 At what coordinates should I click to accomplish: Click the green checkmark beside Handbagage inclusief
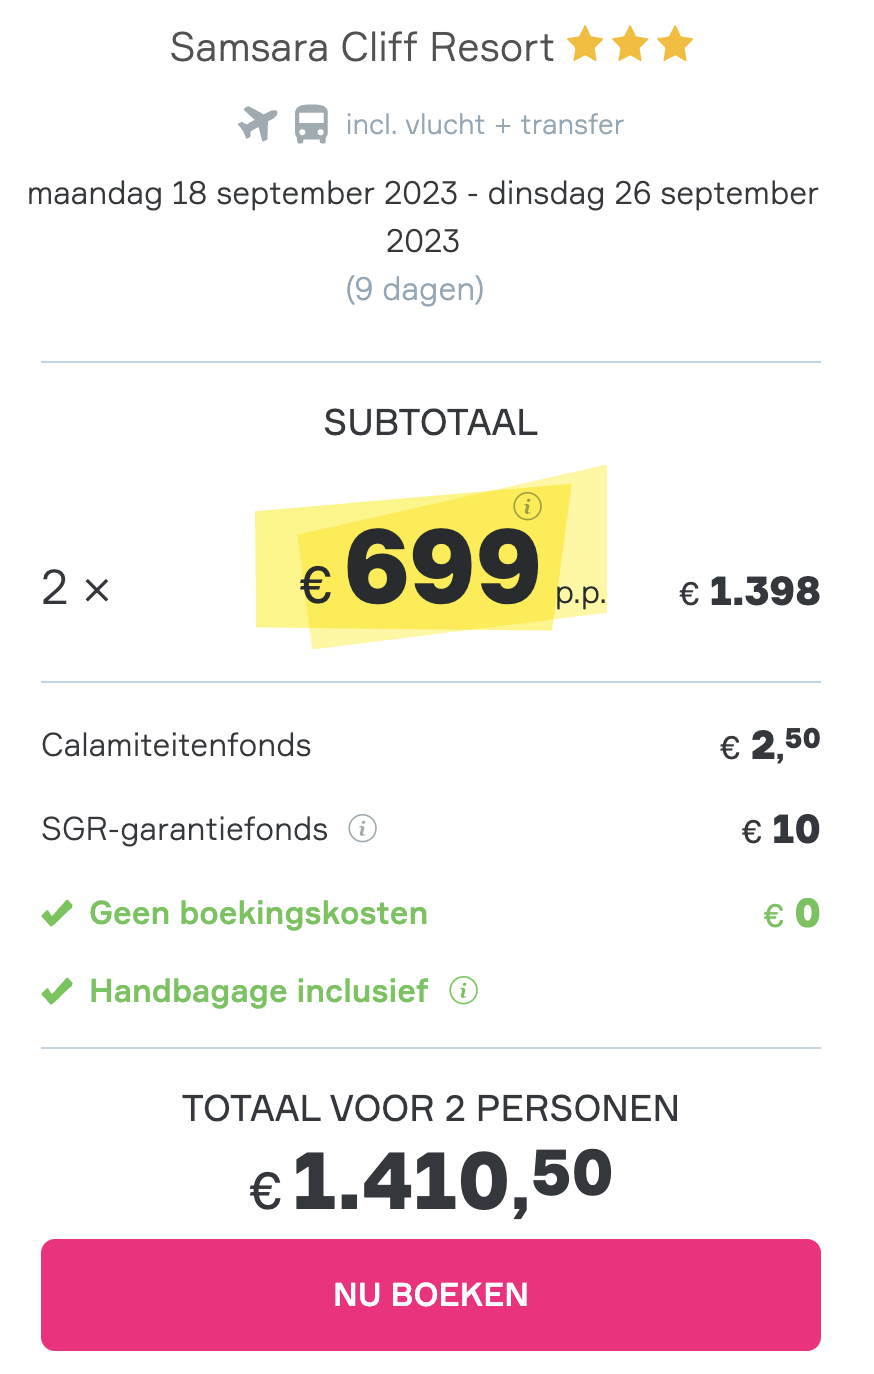(57, 991)
